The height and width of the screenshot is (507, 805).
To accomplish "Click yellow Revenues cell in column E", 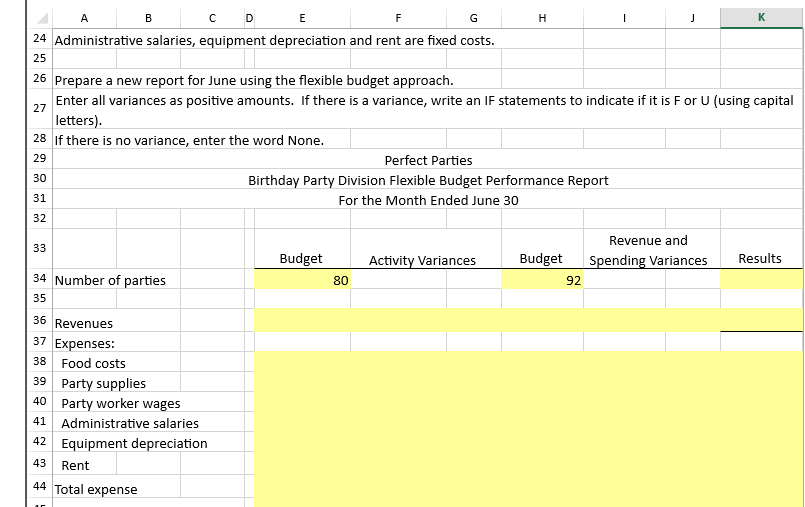I will pos(302,320).
